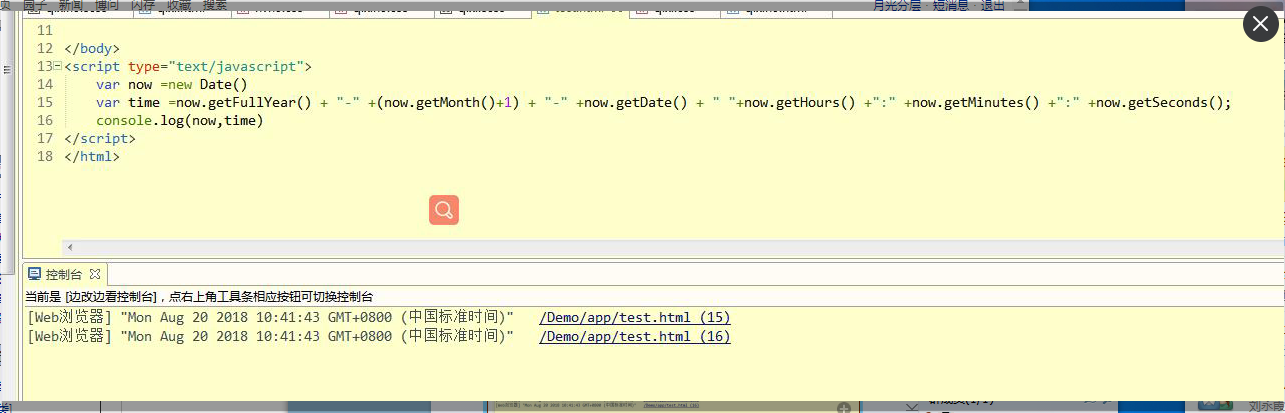
Task: Click the console hint text starting with 当前是
Action: (199, 297)
